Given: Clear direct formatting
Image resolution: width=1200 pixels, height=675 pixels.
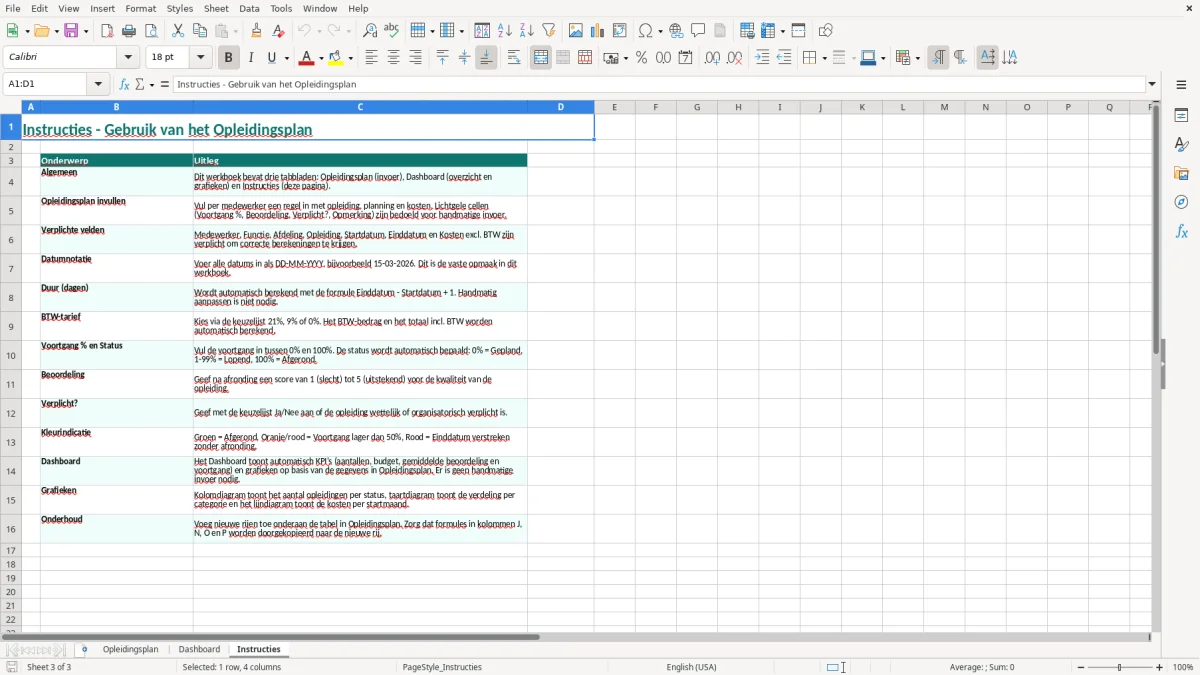Looking at the screenshot, I should [x=279, y=31].
